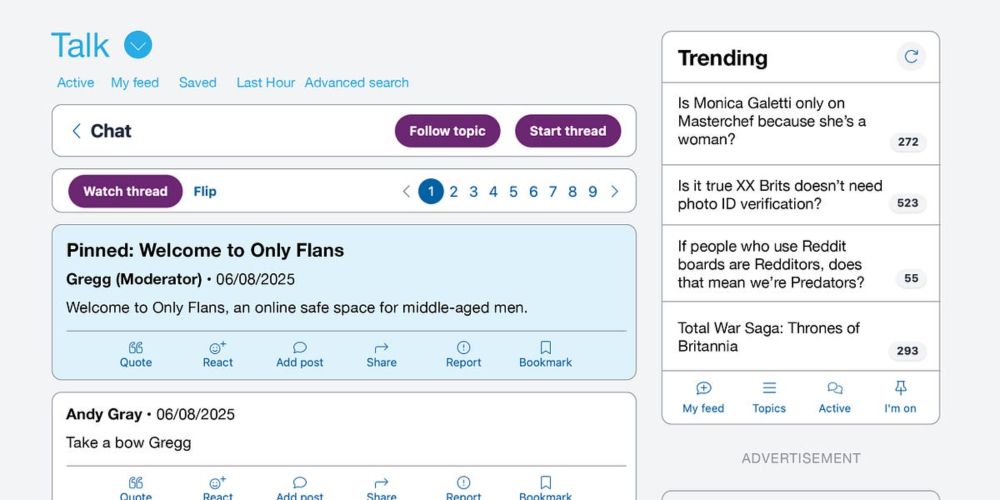Open the Last Hour tab
The height and width of the screenshot is (500, 1000).
[x=265, y=82]
